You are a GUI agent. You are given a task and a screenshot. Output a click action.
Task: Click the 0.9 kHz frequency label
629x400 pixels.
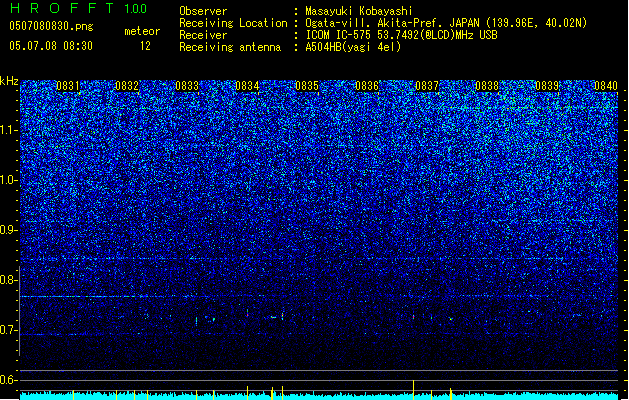coord(8,230)
